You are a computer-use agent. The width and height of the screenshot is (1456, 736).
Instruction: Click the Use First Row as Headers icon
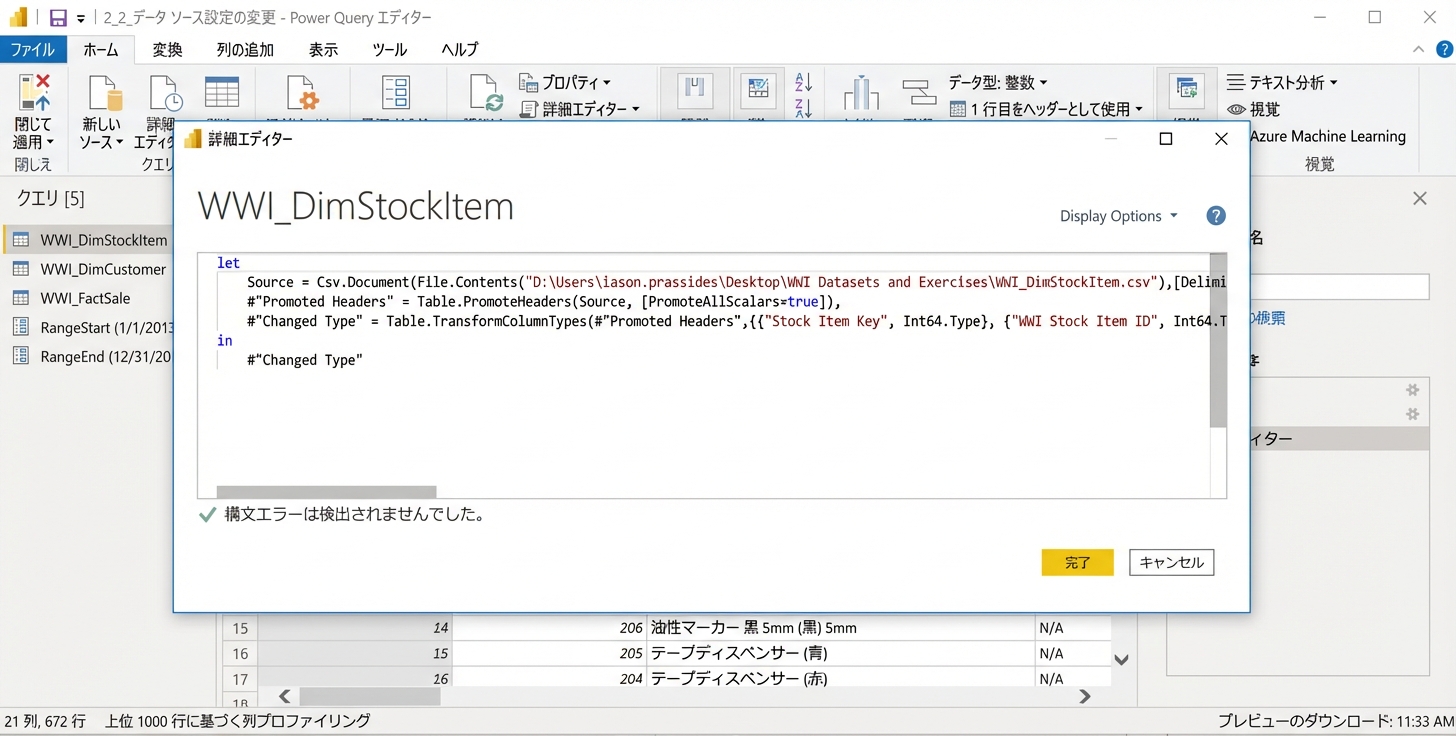957,109
